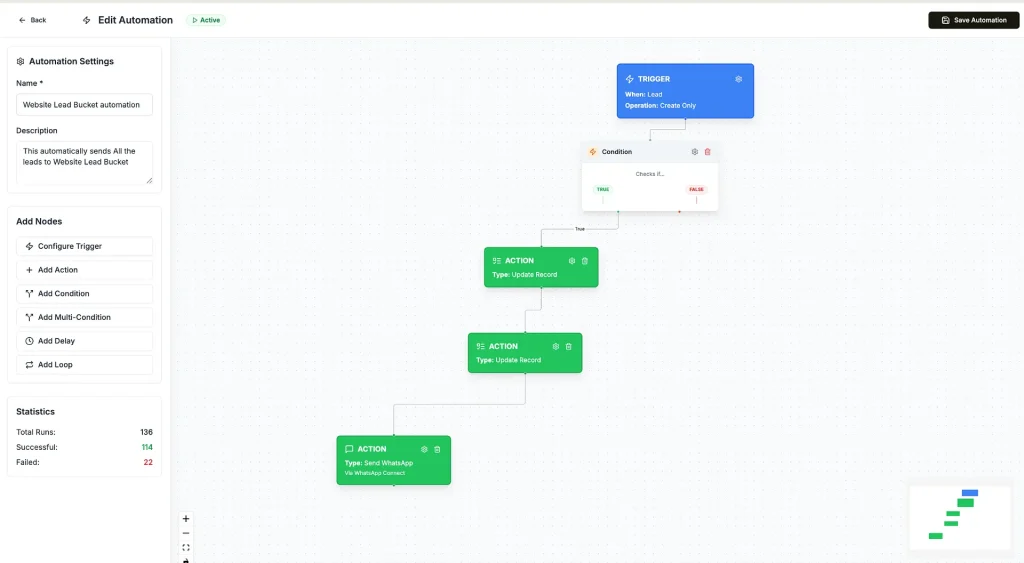Select the blue Trigger node
The height and width of the screenshot is (563, 1024).
coord(685,91)
